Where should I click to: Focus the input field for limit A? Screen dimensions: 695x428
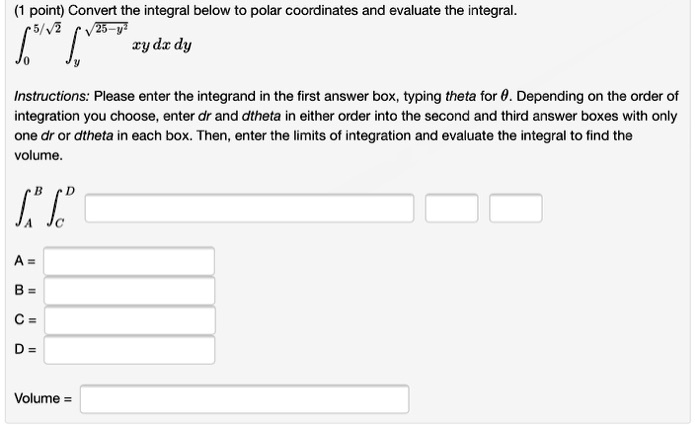[129, 261]
